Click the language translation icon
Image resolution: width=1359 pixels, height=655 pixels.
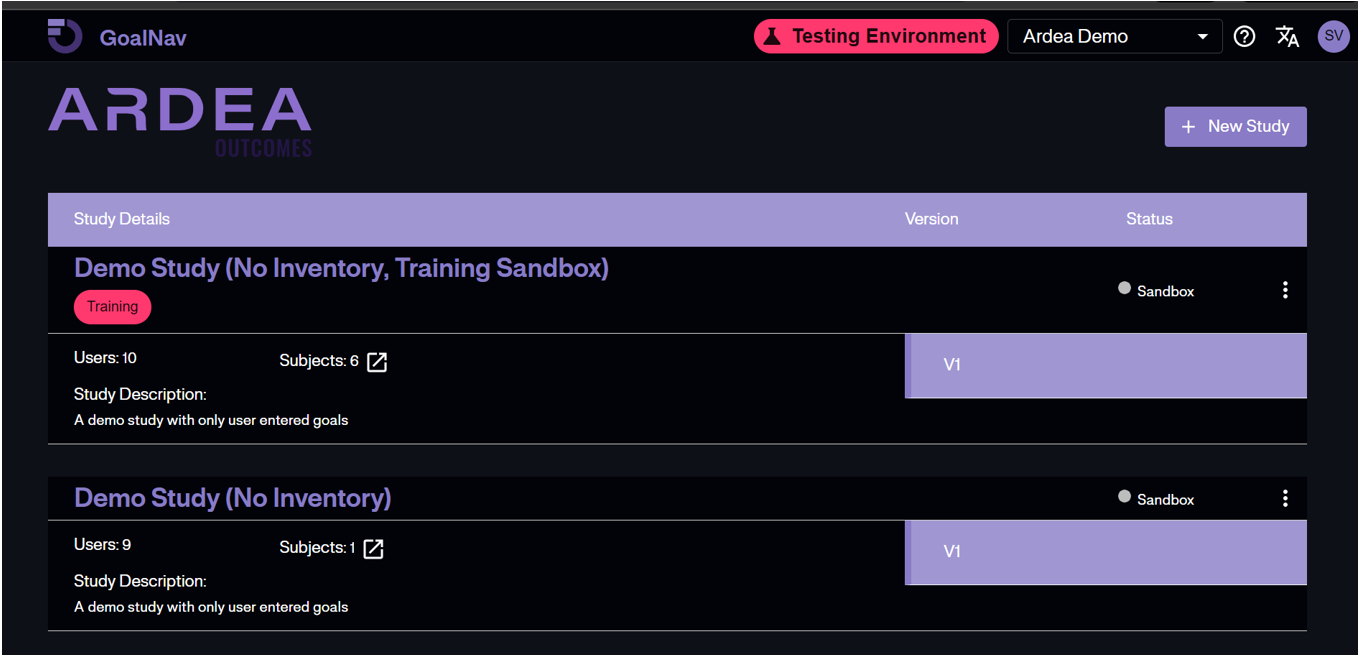click(1288, 36)
